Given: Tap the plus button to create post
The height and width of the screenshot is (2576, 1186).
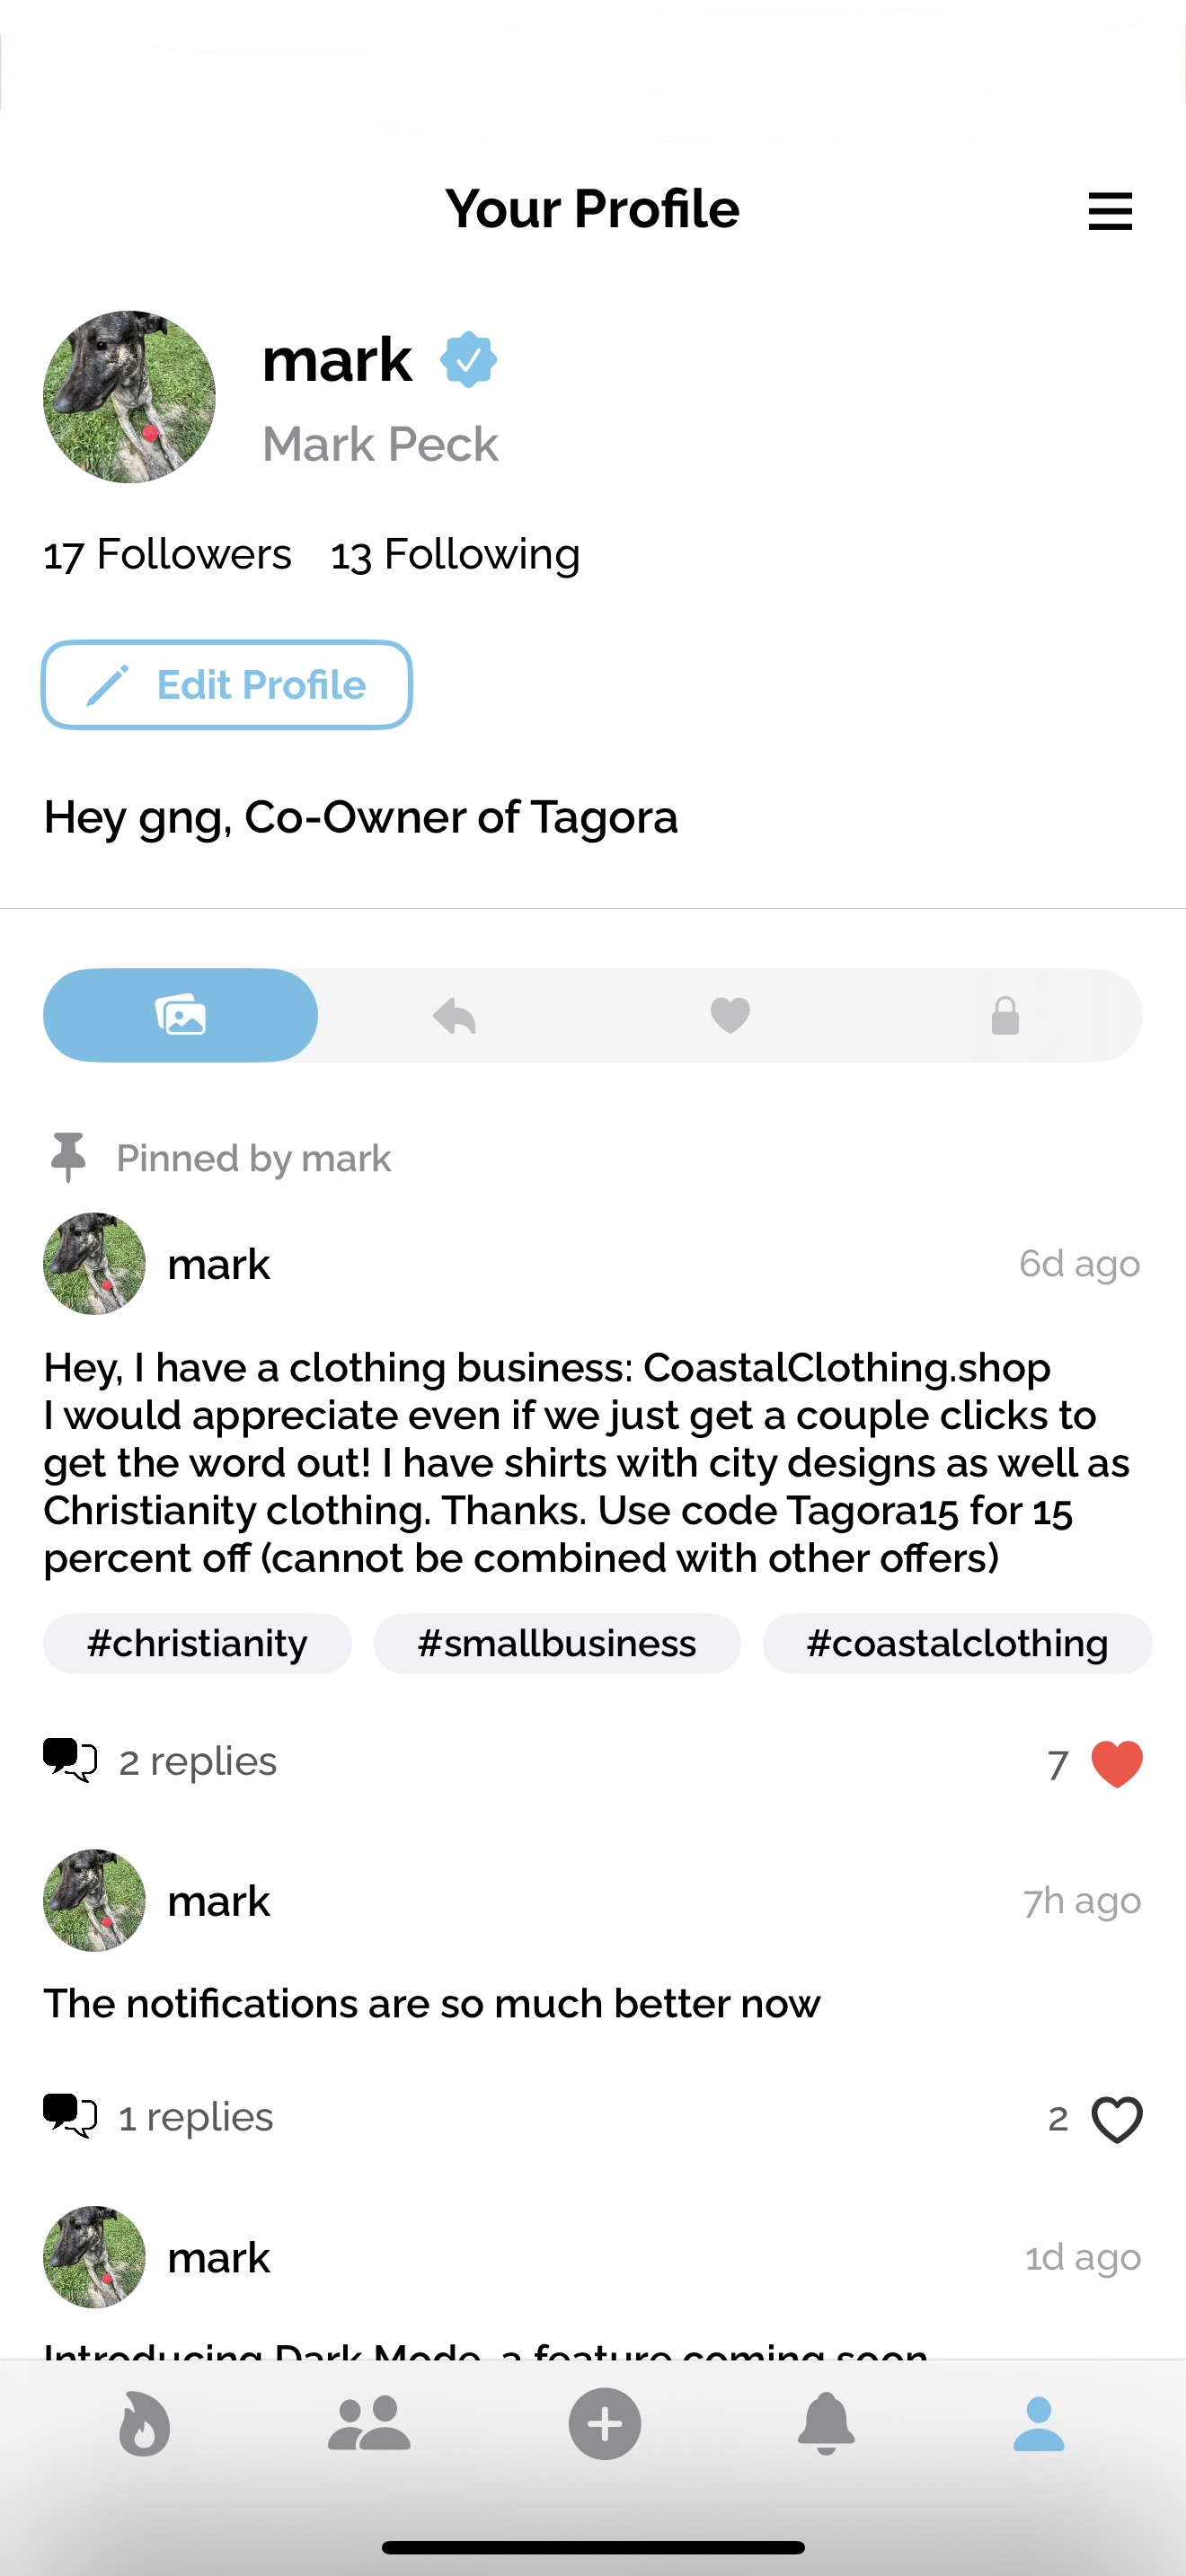Looking at the screenshot, I should point(604,2424).
